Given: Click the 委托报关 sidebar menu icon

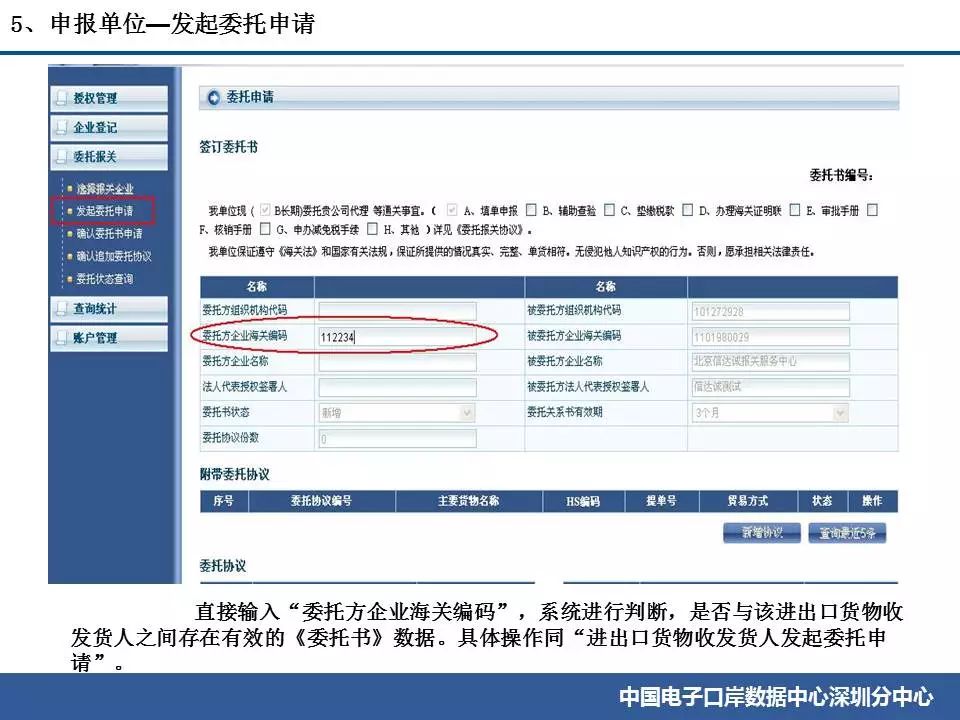Looking at the screenshot, I should pyautogui.click(x=63, y=158).
